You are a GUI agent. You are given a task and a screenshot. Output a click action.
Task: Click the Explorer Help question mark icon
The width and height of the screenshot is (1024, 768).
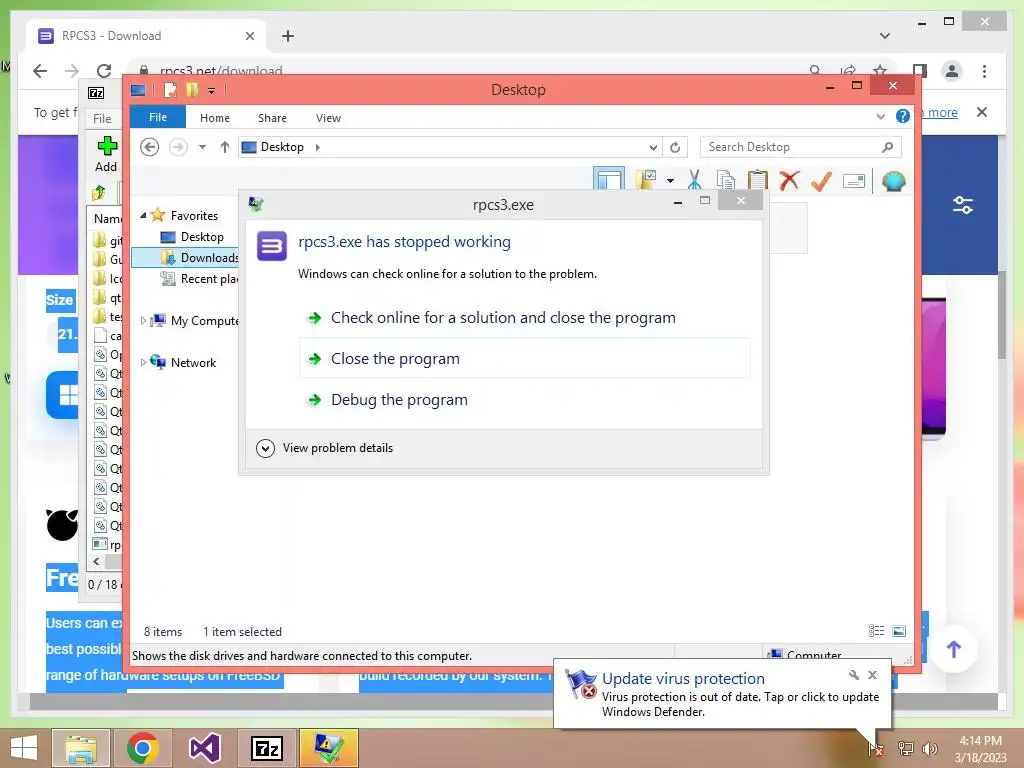pos(903,116)
